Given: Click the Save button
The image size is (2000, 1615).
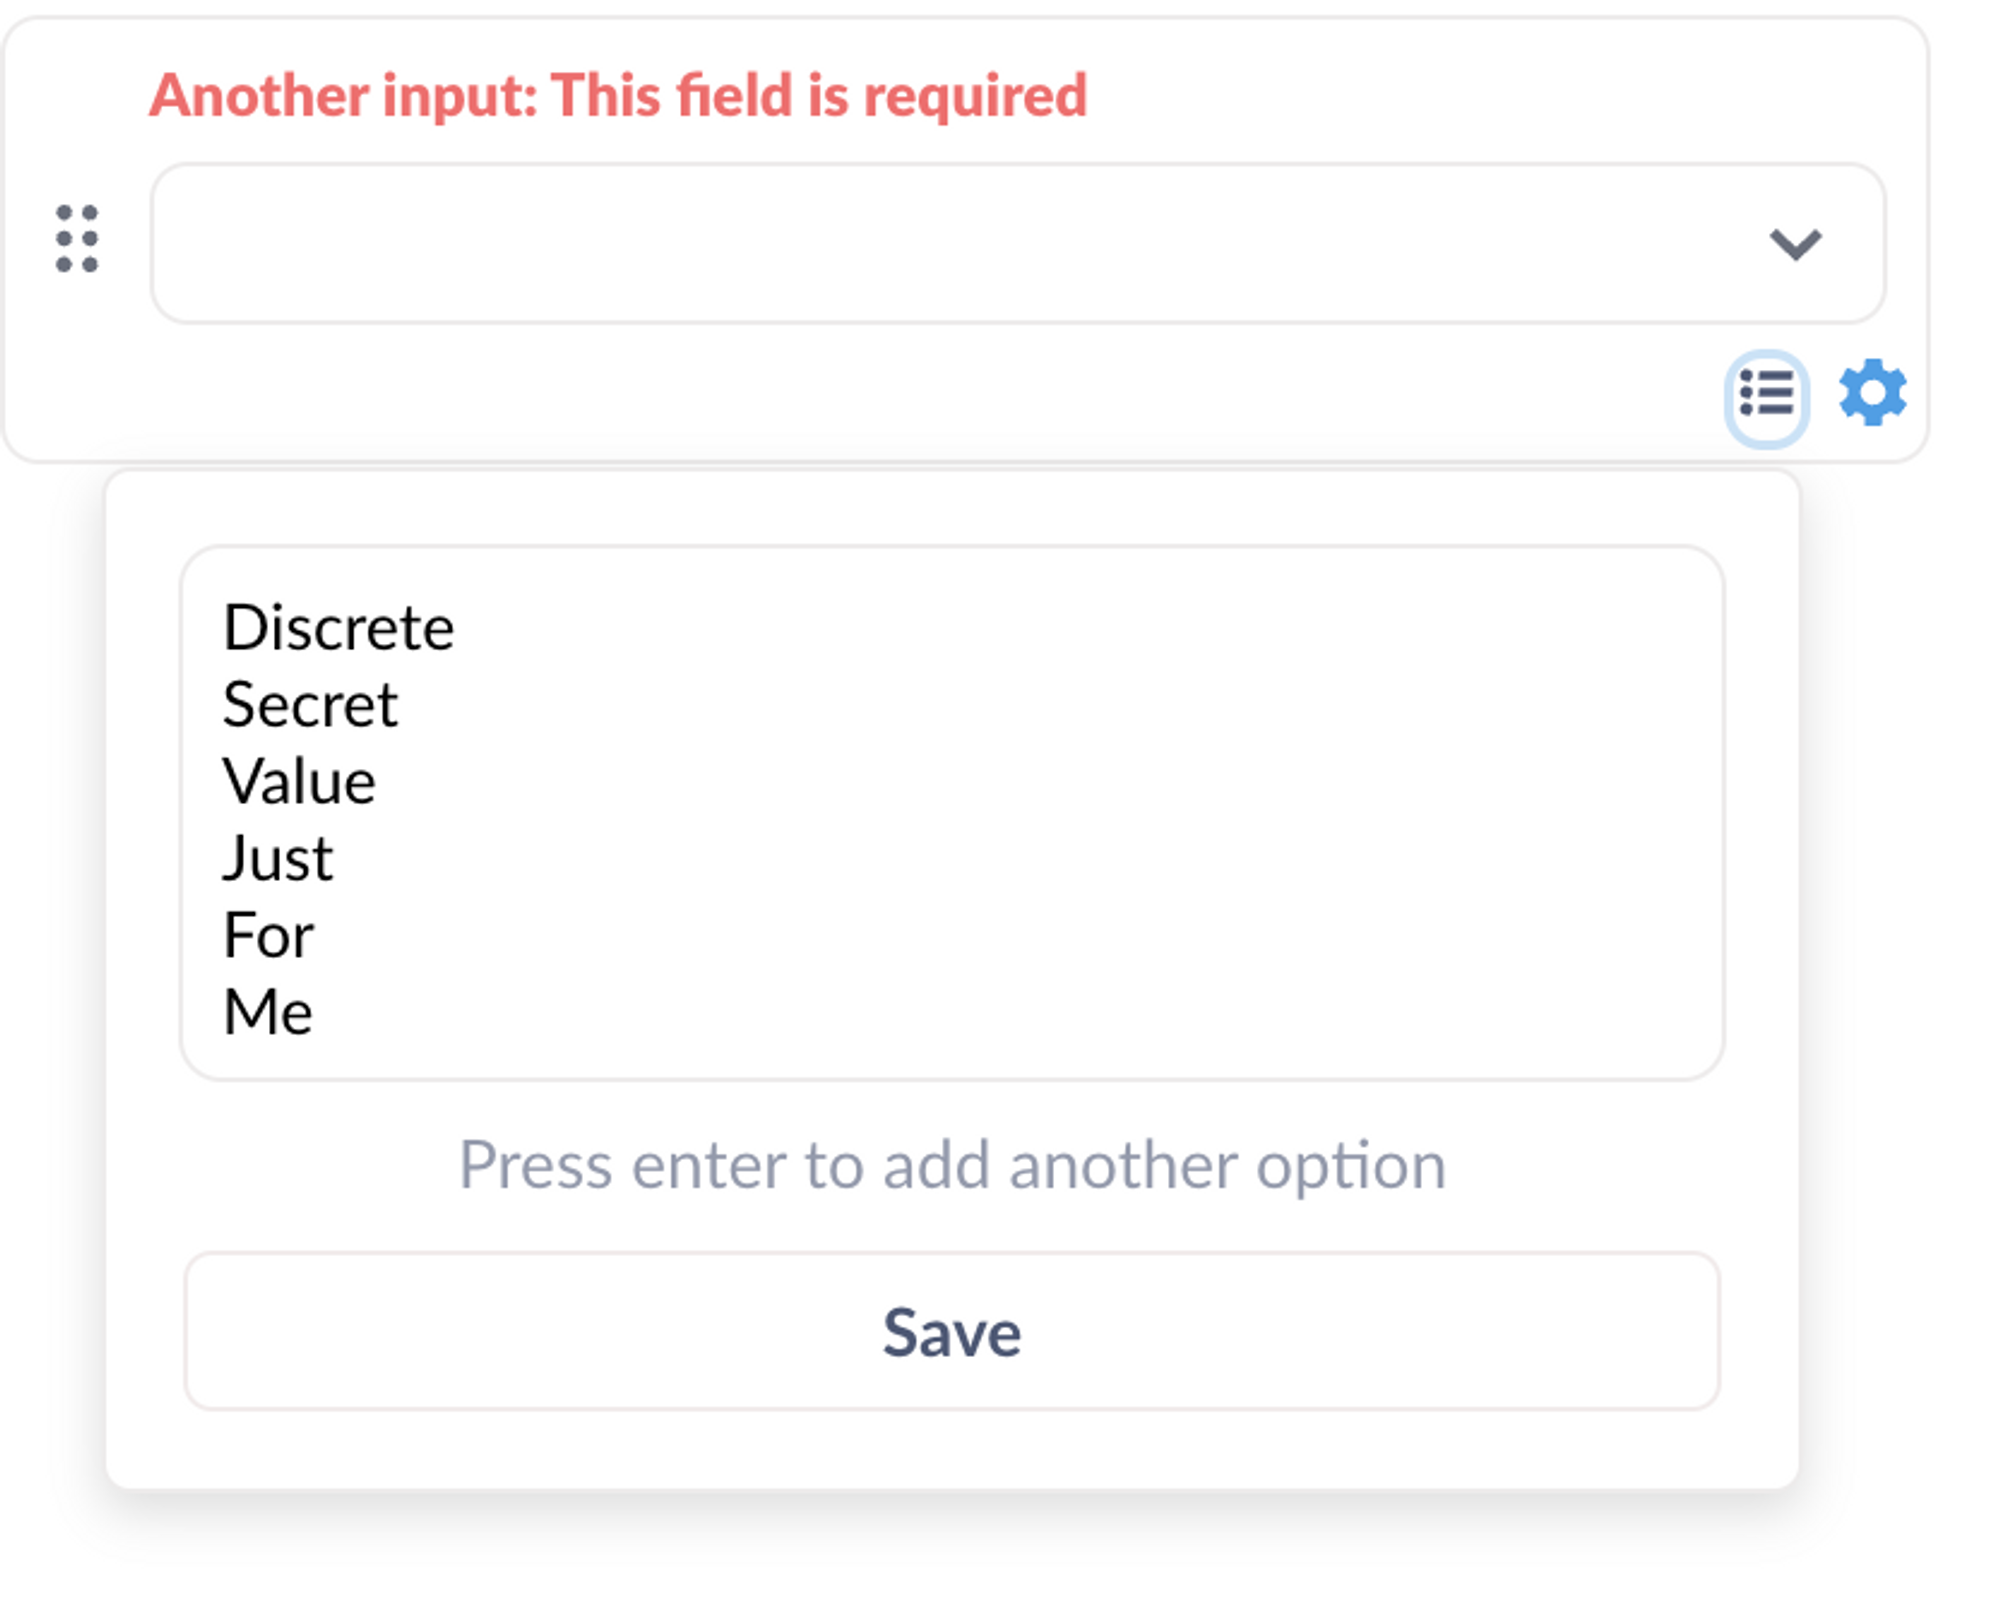Looking at the screenshot, I should click(951, 1332).
